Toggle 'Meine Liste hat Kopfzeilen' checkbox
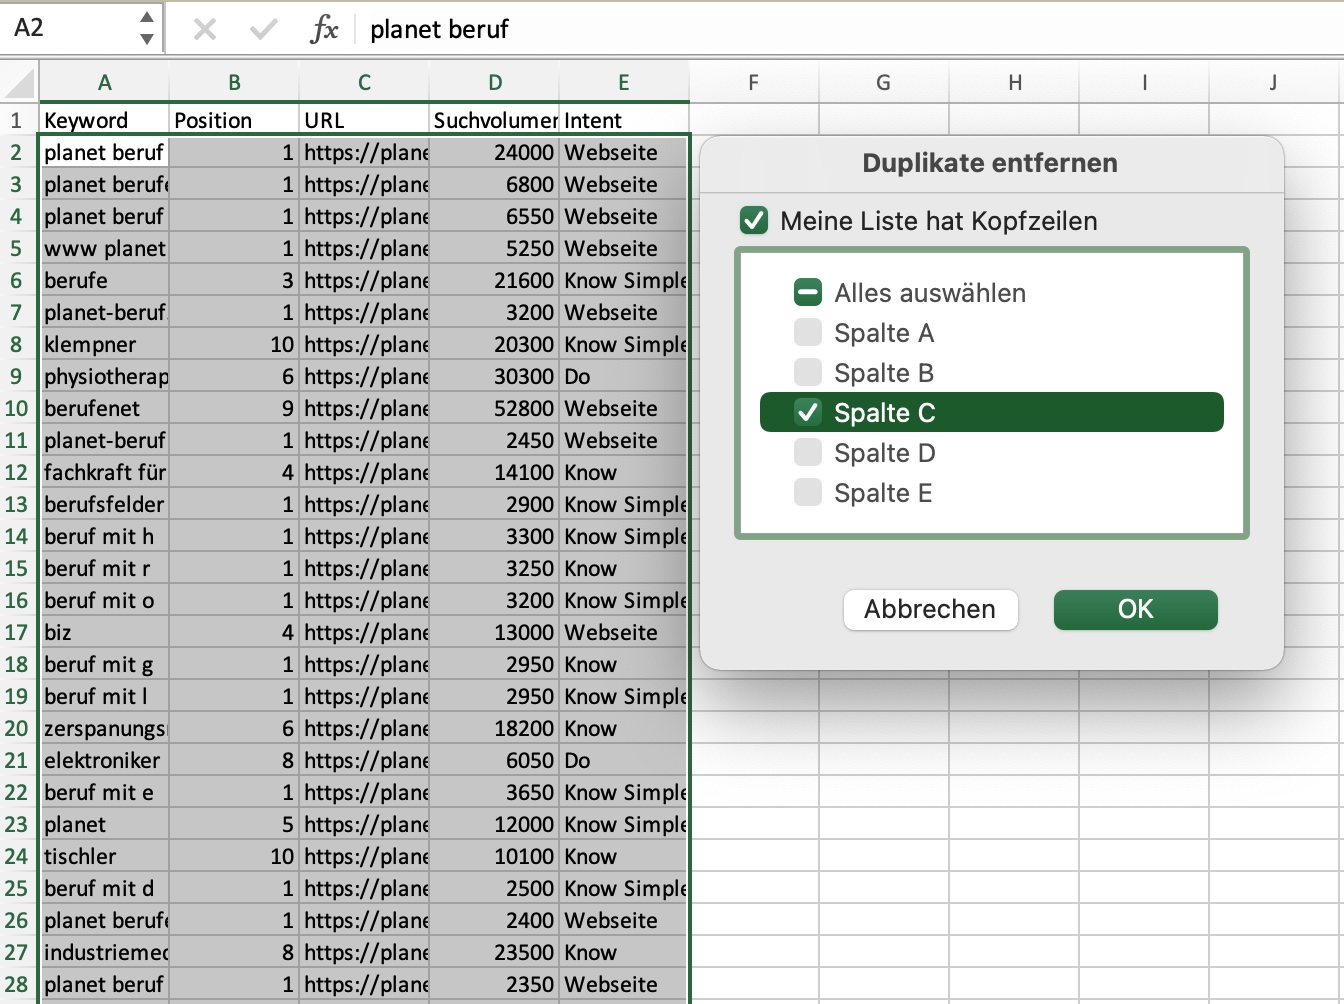Screen dimensions: 1344x1004 [753, 221]
